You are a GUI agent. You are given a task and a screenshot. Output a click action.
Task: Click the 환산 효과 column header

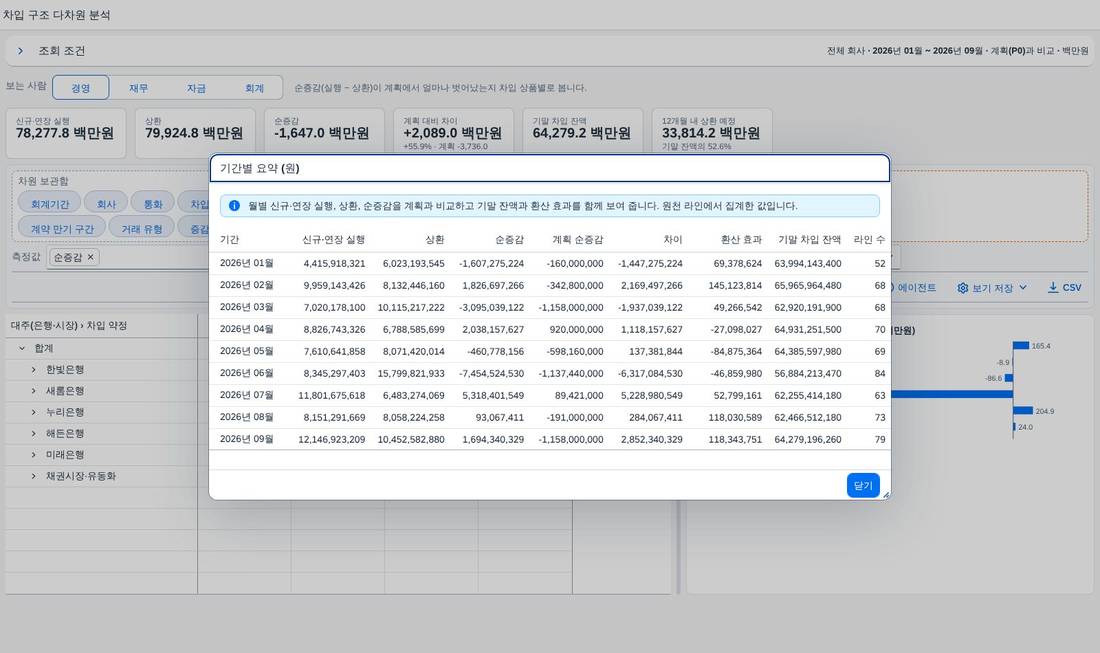(741, 239)
